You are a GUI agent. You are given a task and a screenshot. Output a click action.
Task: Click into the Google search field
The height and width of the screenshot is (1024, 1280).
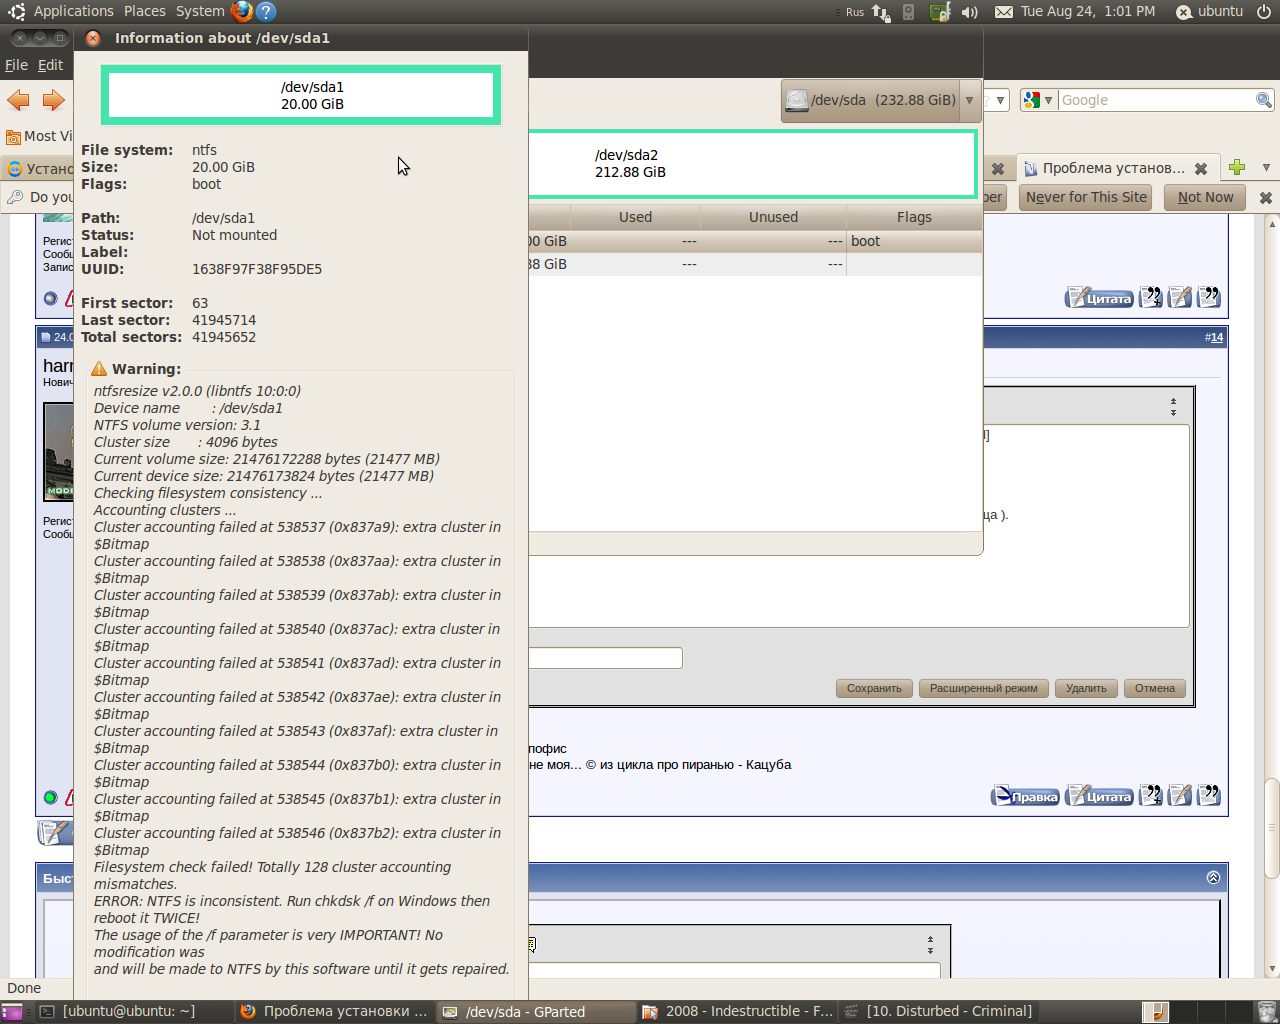[1155, 100]
